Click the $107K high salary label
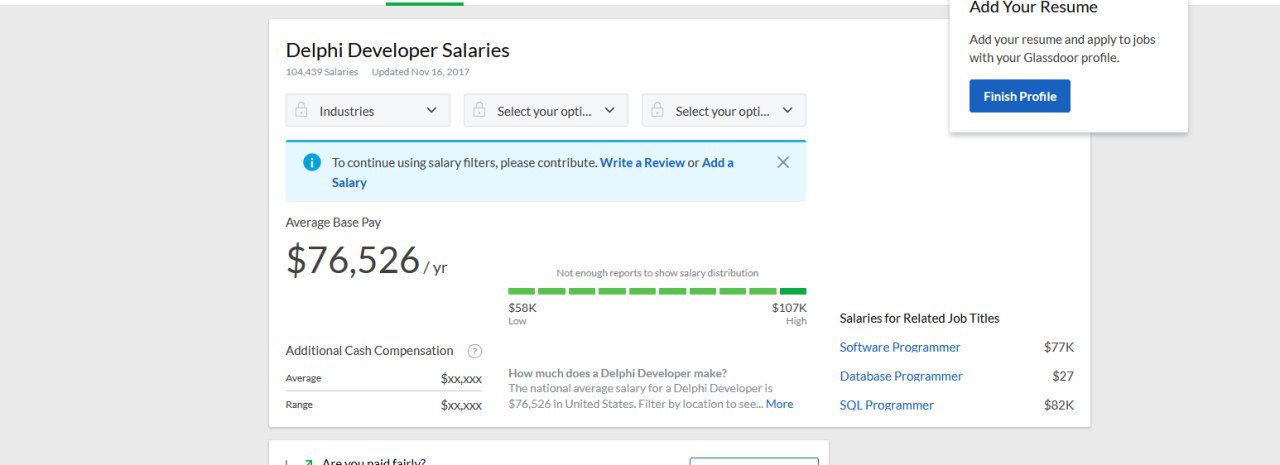1280x465 pixels. click(x=789, y=308)
